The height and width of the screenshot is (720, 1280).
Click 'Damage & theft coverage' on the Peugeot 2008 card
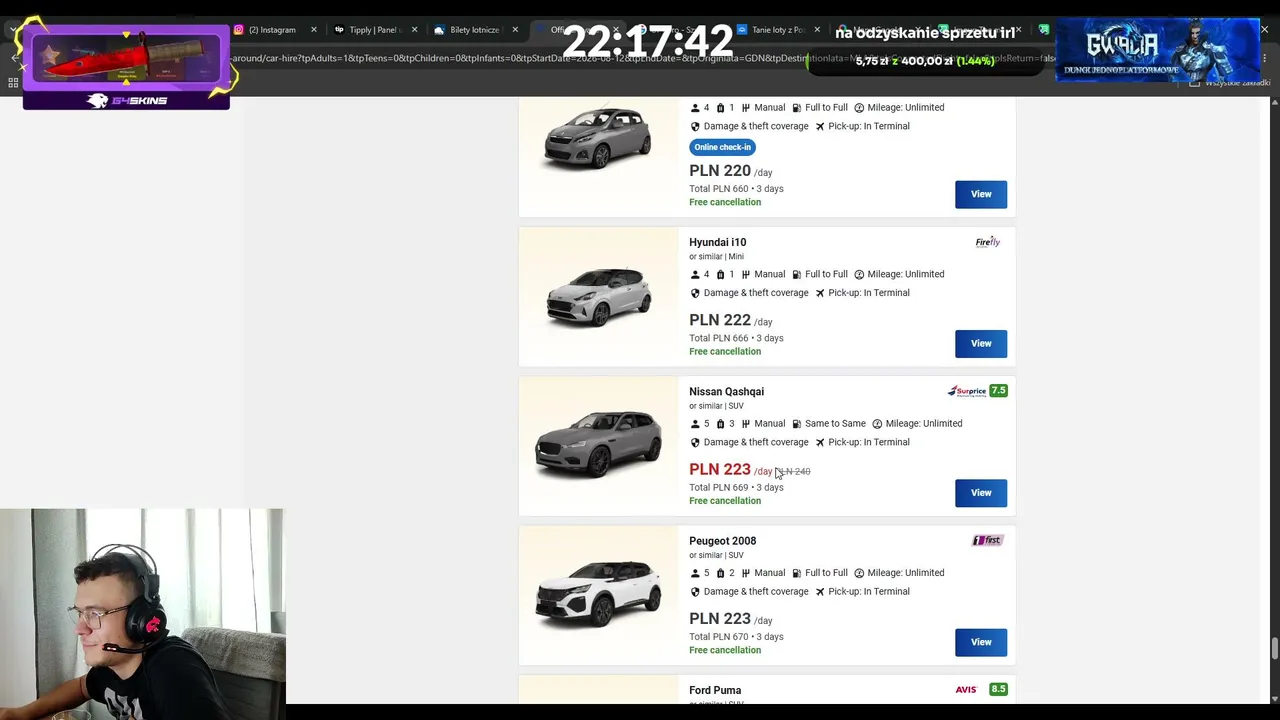[x=756, y=592]
